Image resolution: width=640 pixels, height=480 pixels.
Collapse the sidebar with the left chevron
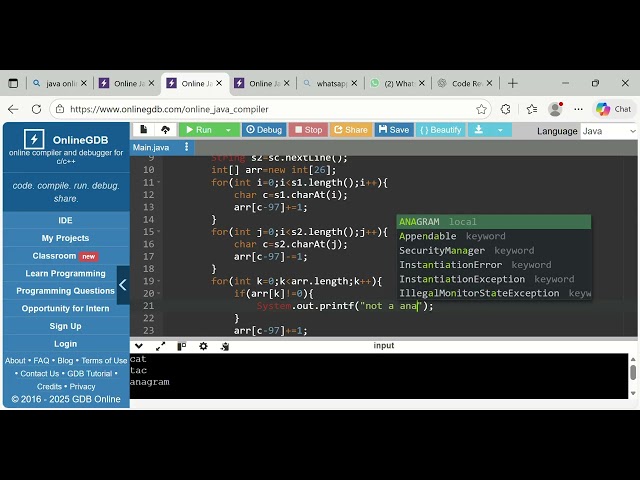pos(123,285)
